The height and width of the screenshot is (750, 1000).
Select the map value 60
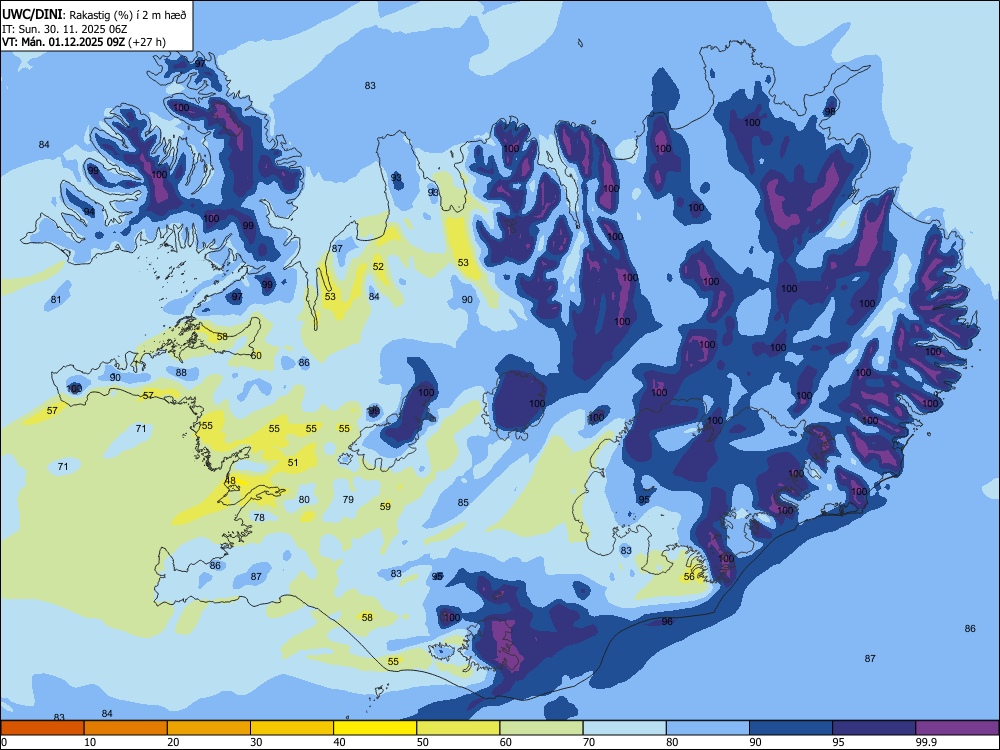[256, 355]
